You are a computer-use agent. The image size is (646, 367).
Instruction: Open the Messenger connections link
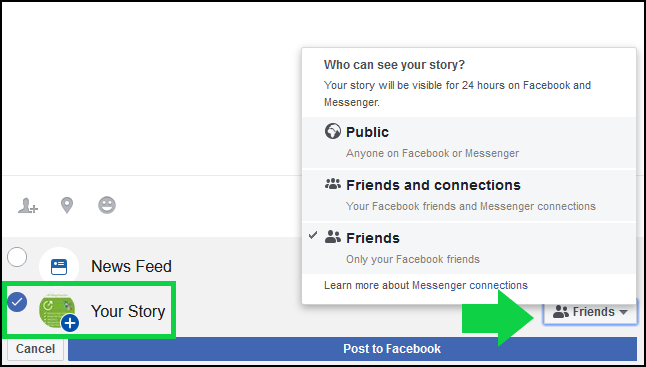coord(470,285)
